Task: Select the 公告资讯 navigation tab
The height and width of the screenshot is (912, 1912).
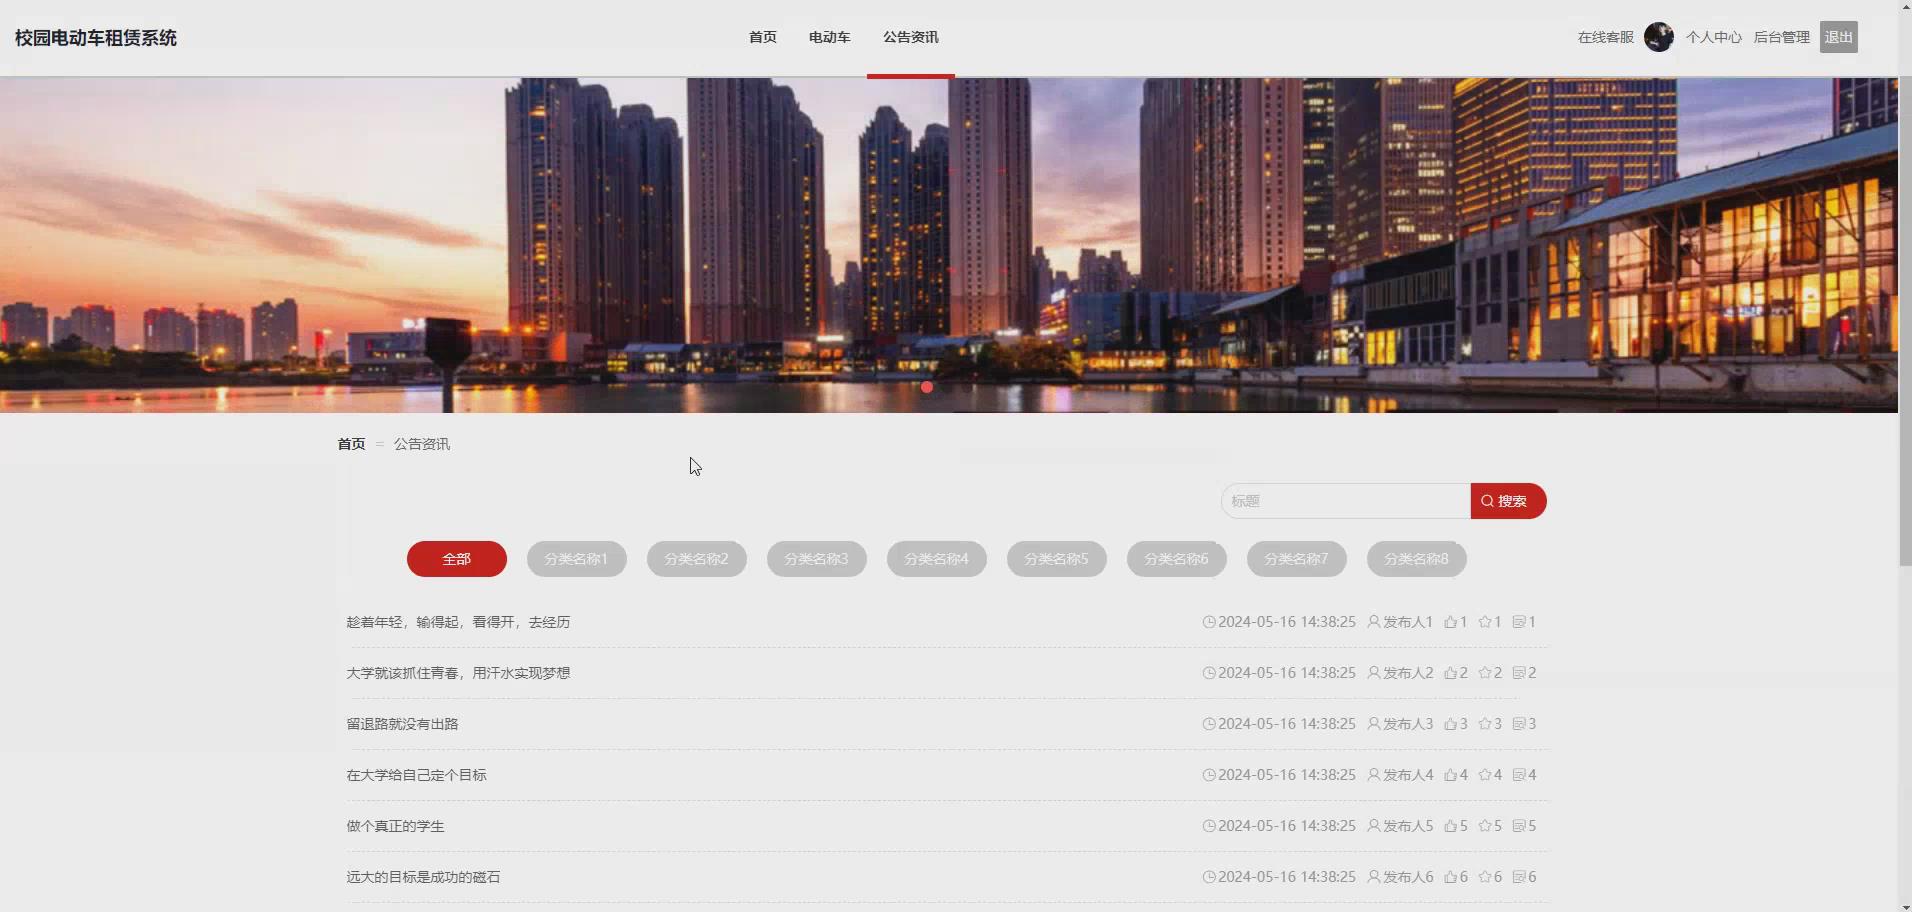Action: [x=910, y=37]
